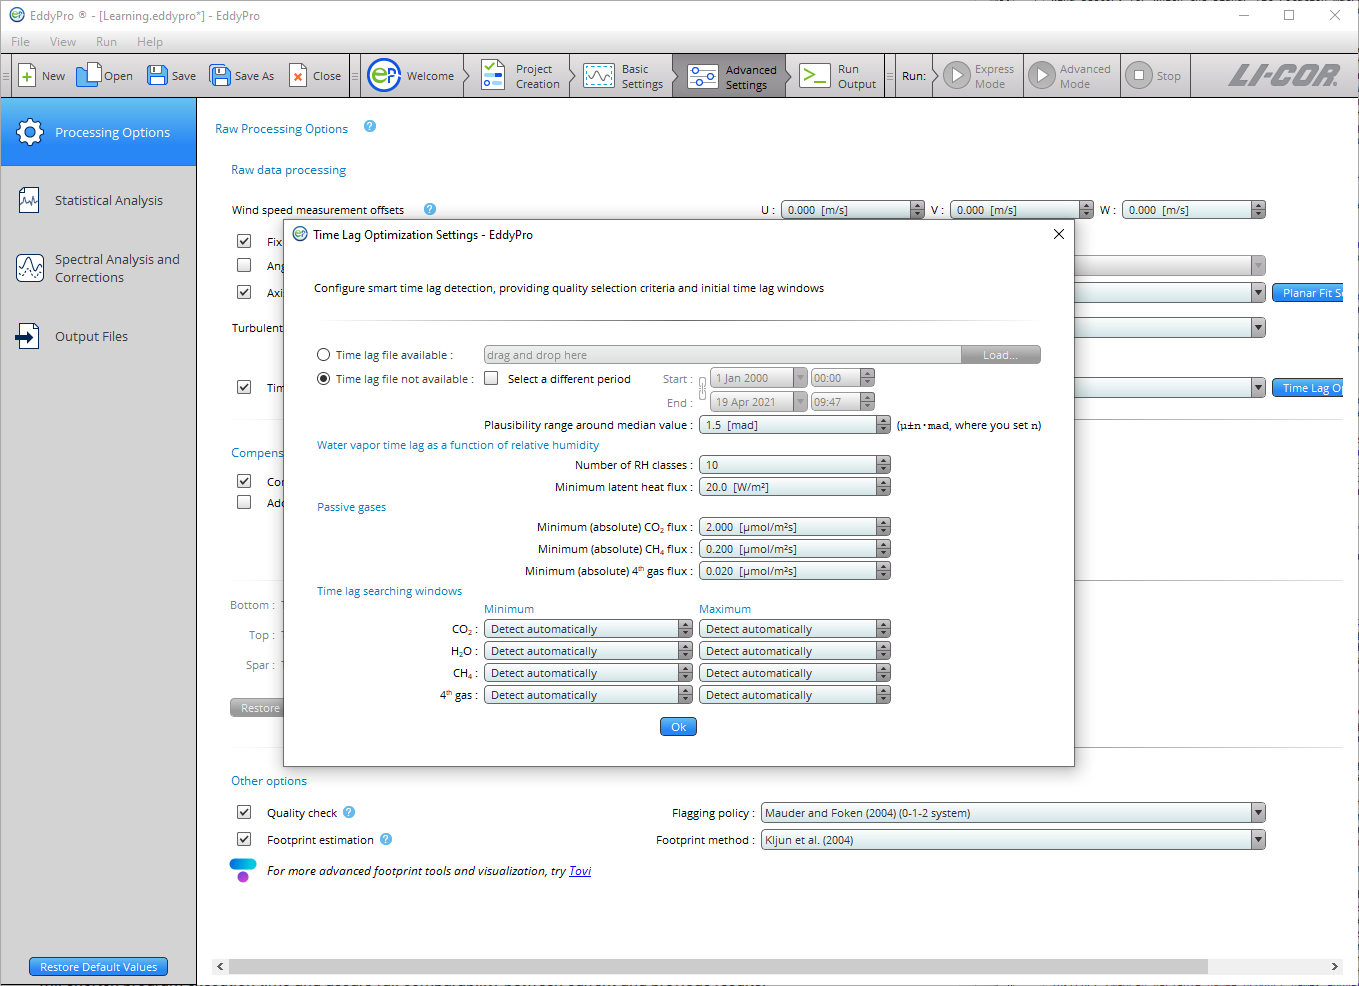Image resolution: width=1359 pixels, height=986 pixels.
Task: Toggle the Quality check checkbox
Action: coord(244,813)
